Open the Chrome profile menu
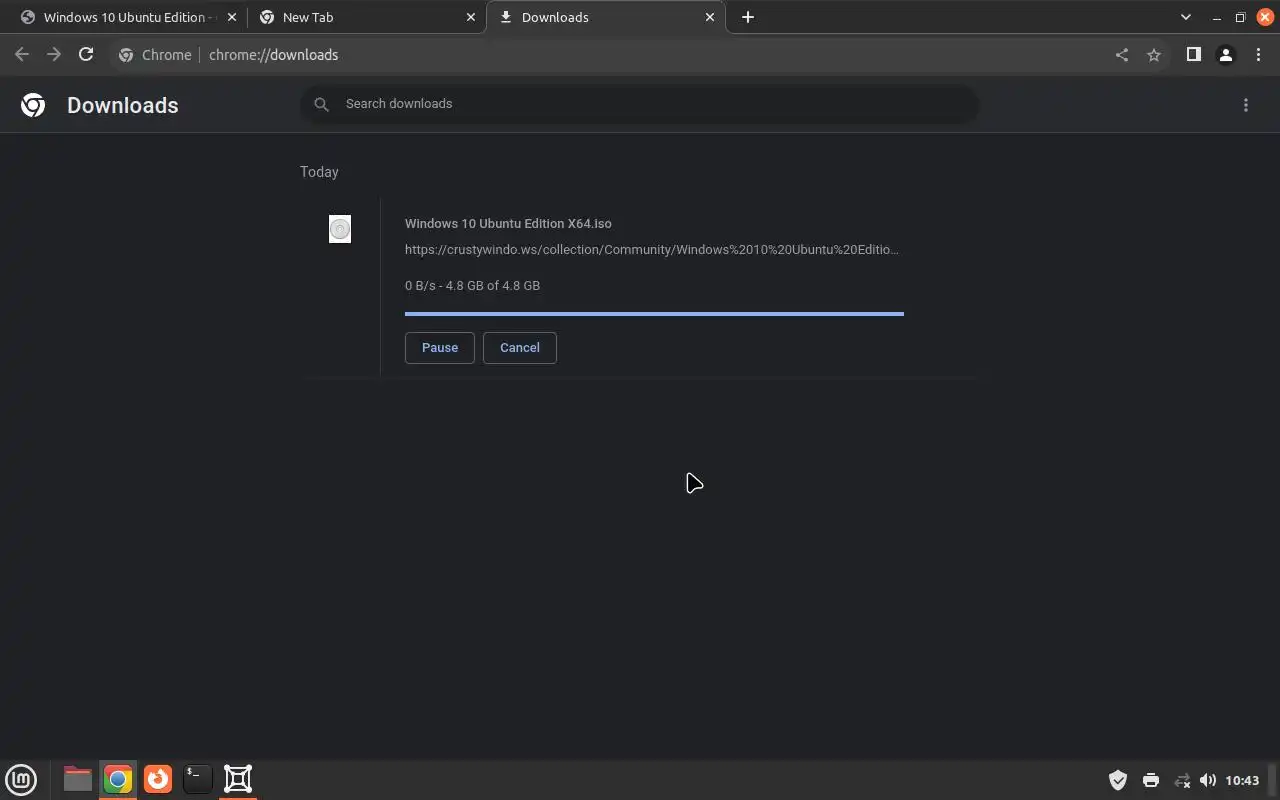 tap(1225, 55)
